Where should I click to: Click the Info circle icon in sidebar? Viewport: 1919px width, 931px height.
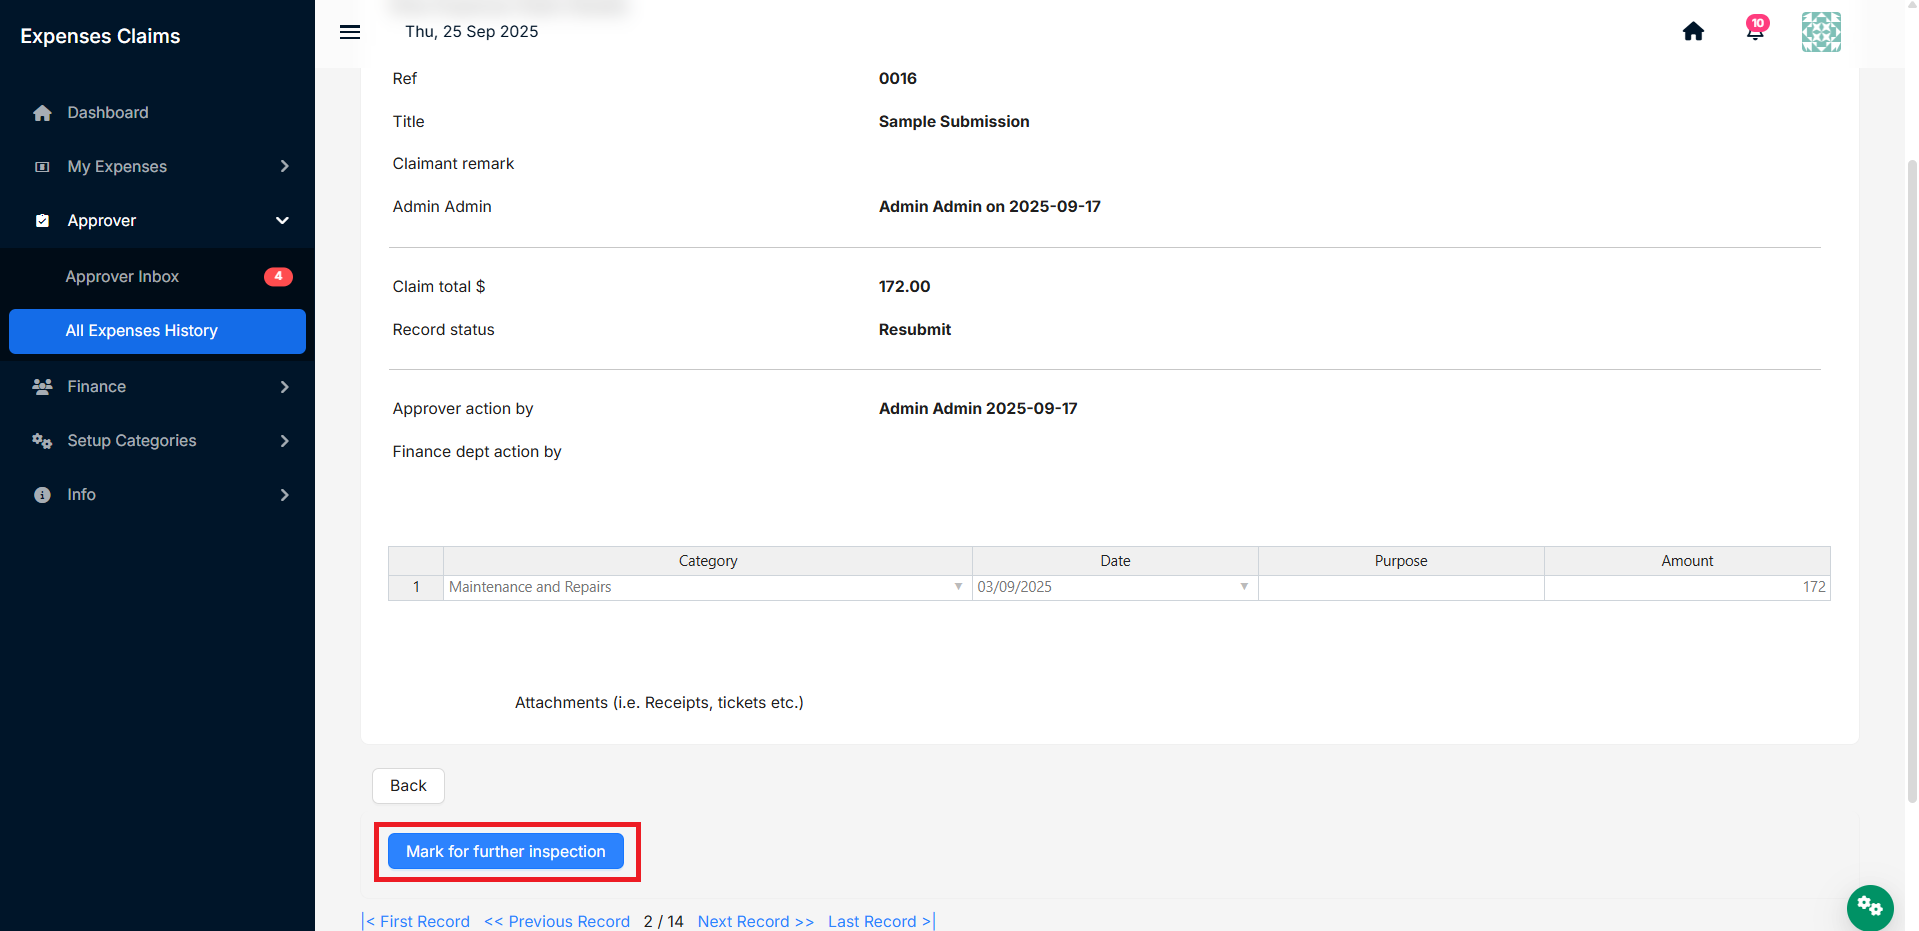pos(42,495)
